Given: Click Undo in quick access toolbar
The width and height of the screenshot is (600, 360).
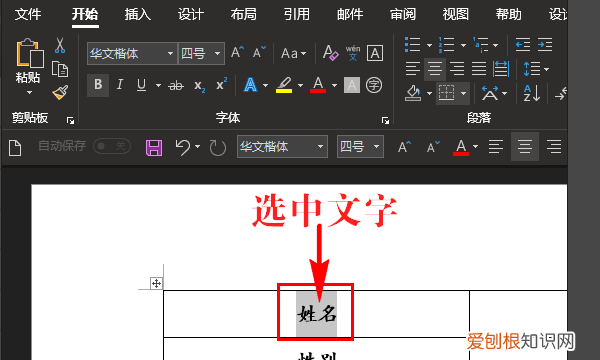Looking at the screenshot, I should 183,147.
